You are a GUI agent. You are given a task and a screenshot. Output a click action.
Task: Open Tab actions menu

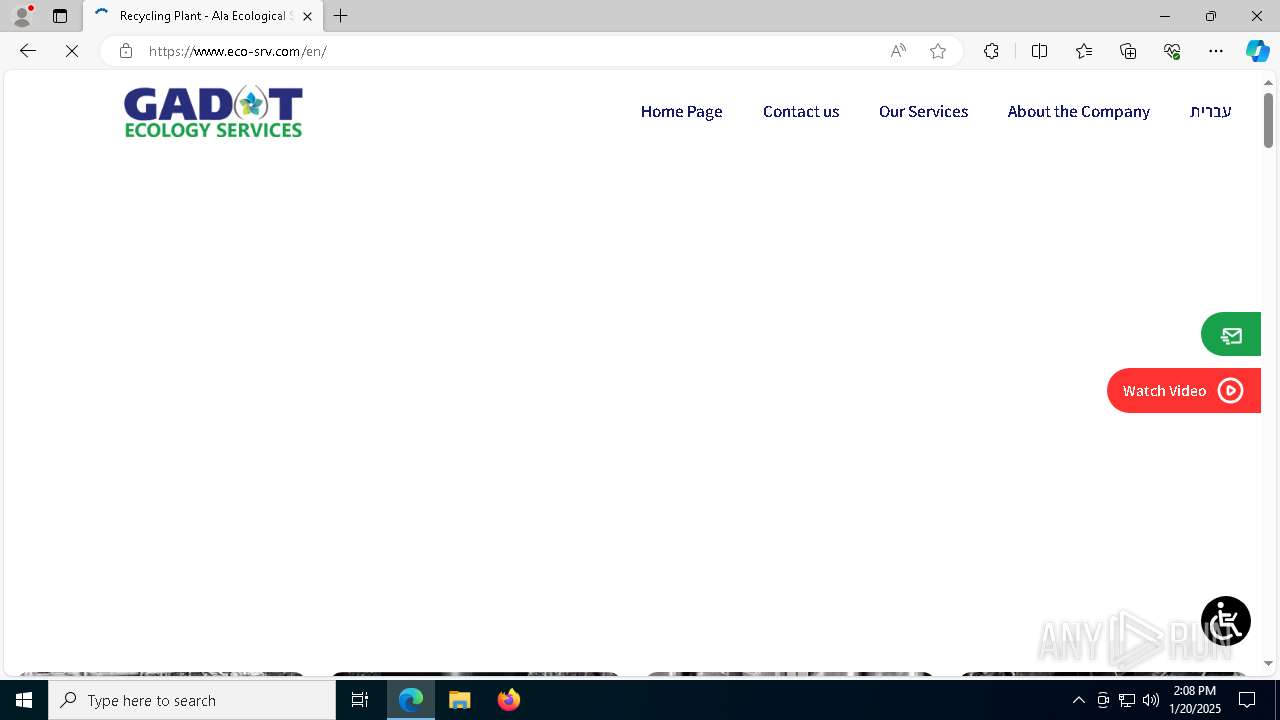pyautogui.click(x=60, y=16)
